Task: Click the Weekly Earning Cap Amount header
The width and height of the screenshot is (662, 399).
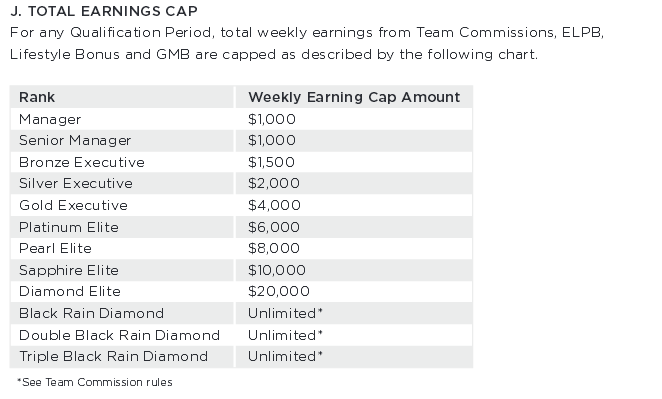Action: point(354,97)
